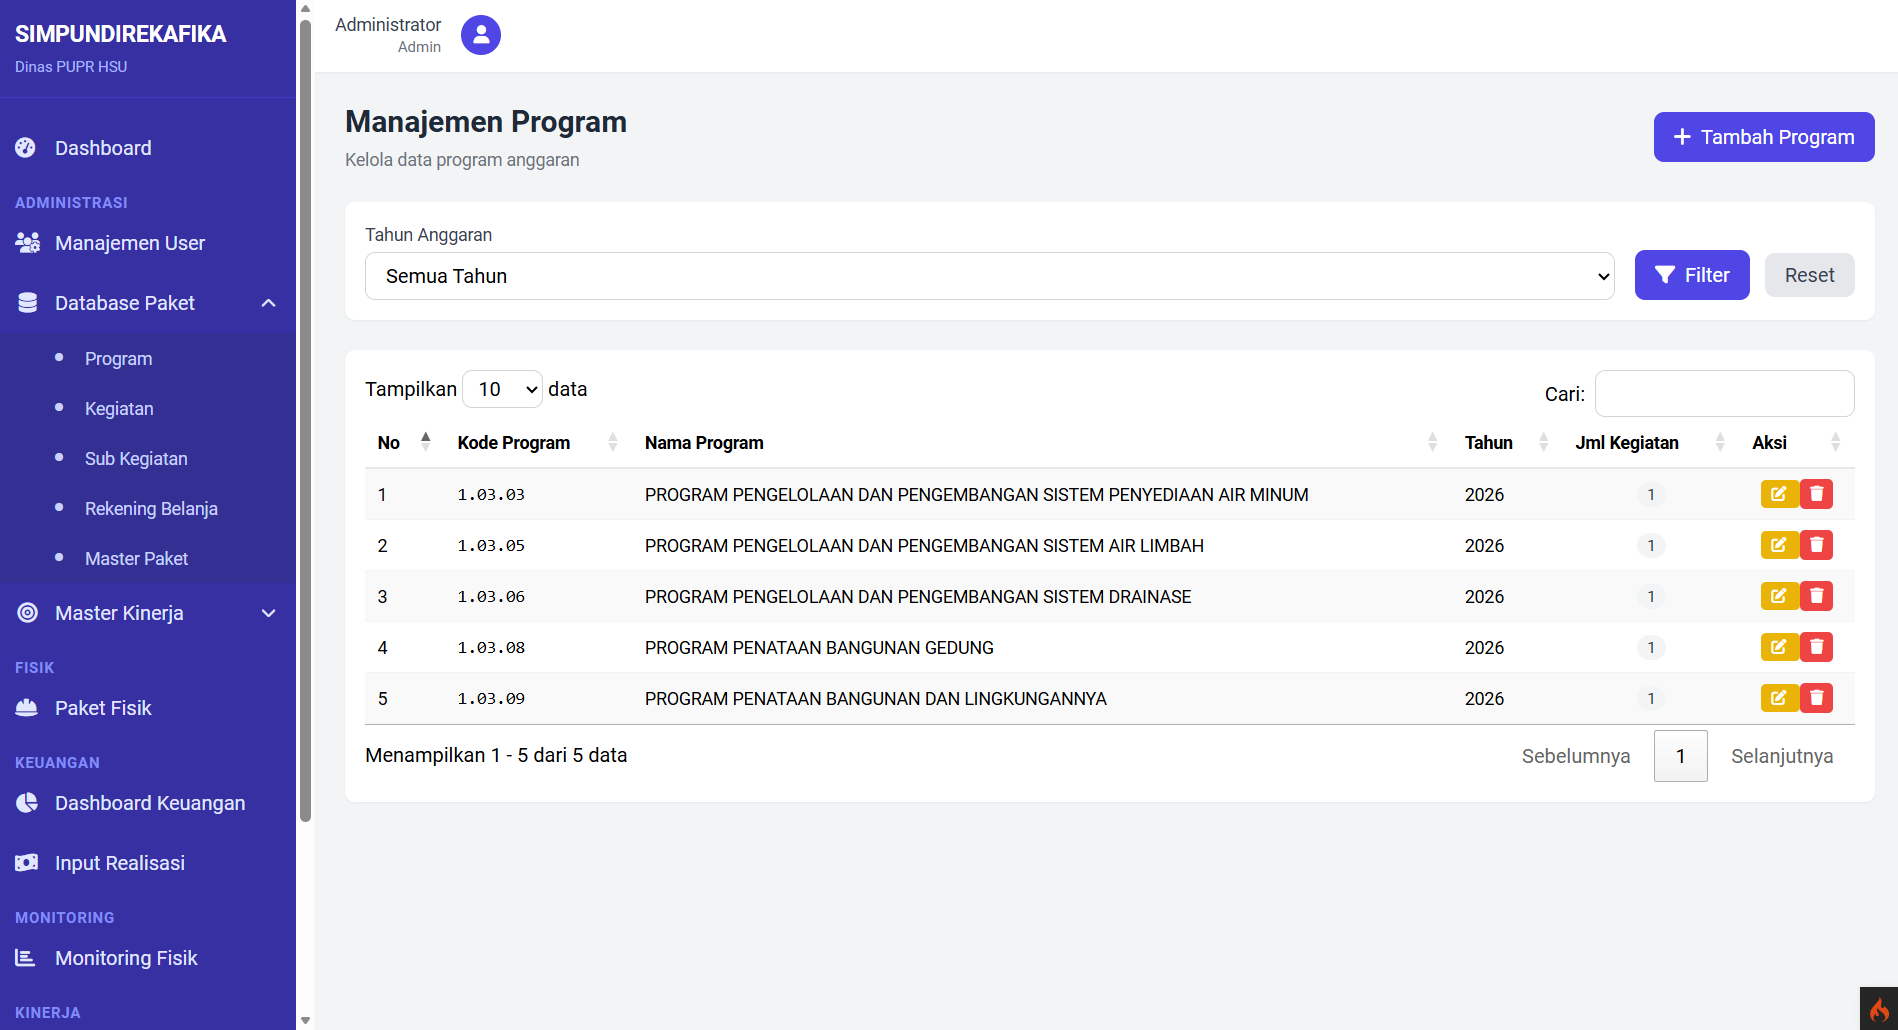
Task: Open Master Paket submenu item
Action: click(x=136, y=558)
